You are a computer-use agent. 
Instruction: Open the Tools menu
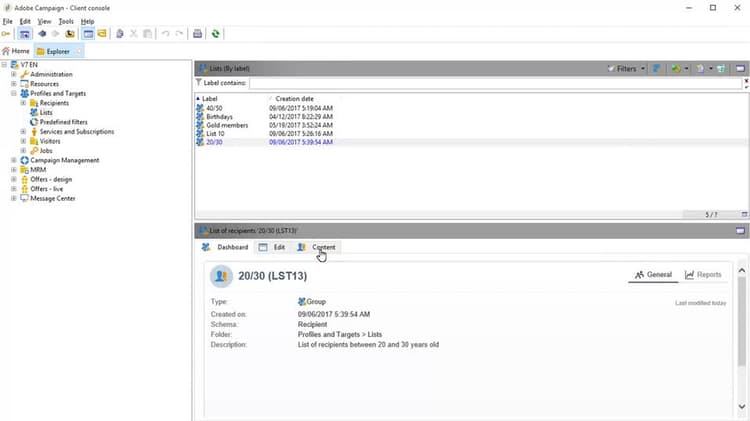click(x=66, y=22)
